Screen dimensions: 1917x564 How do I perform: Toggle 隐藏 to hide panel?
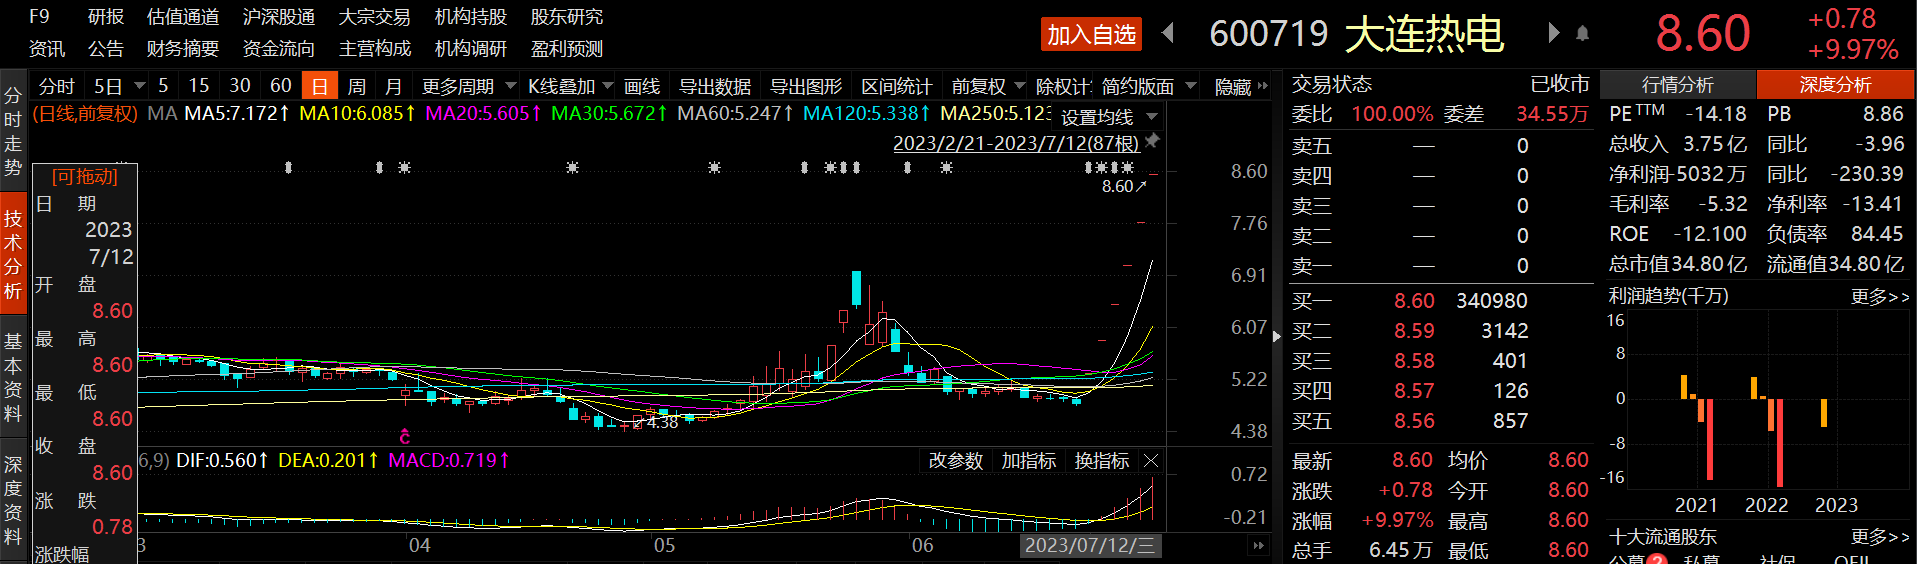click(x=1233, y=87)
